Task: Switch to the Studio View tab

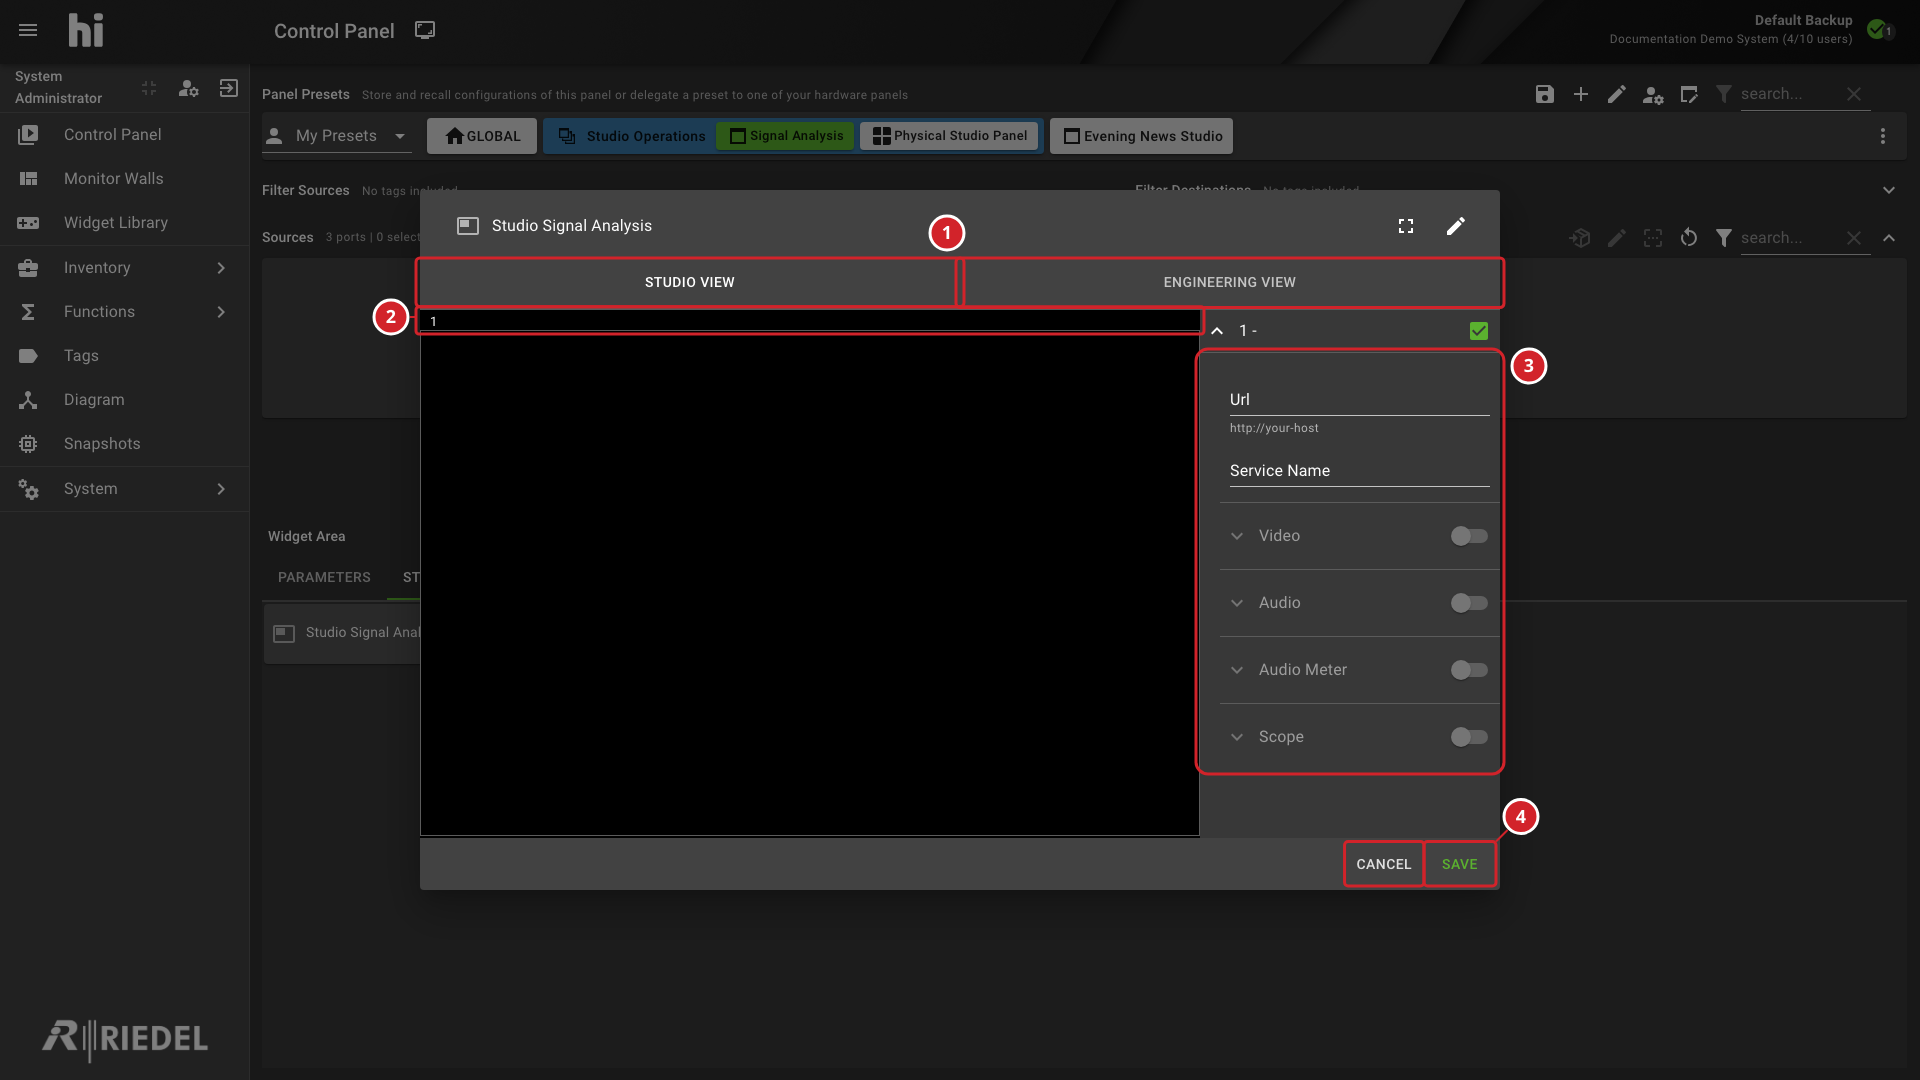Action: 689,283
